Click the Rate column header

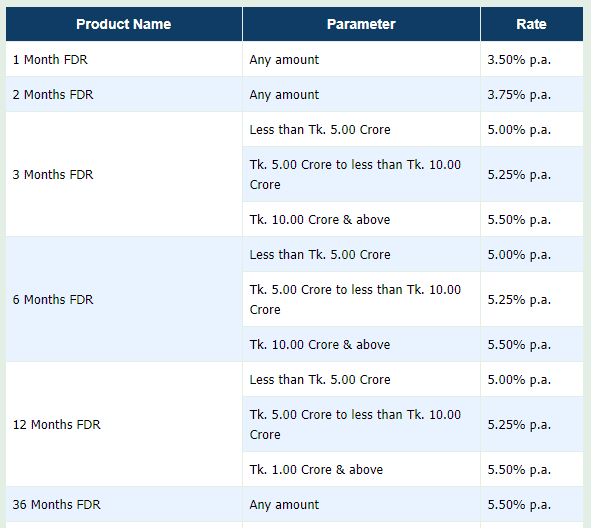click(532, 24)
